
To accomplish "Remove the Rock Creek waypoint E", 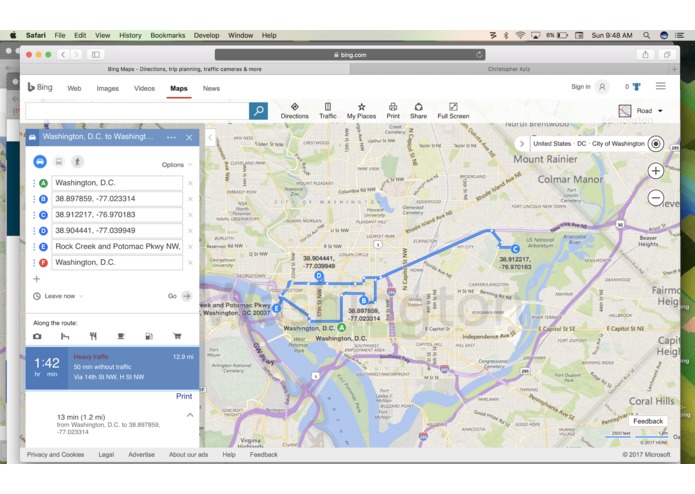I will pos(190,247).
